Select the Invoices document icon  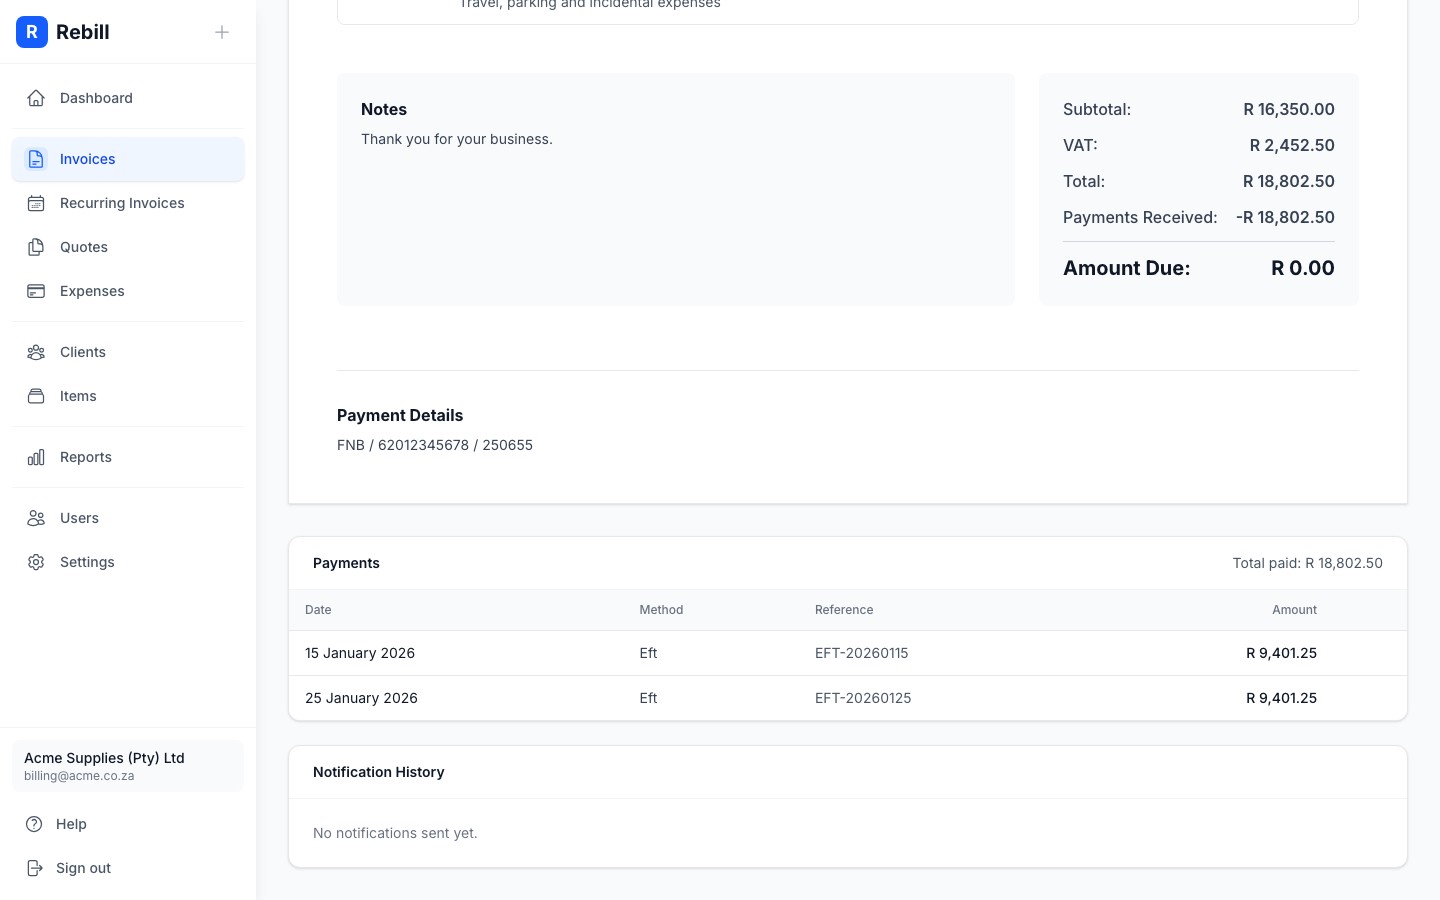[x=36, y=159]
